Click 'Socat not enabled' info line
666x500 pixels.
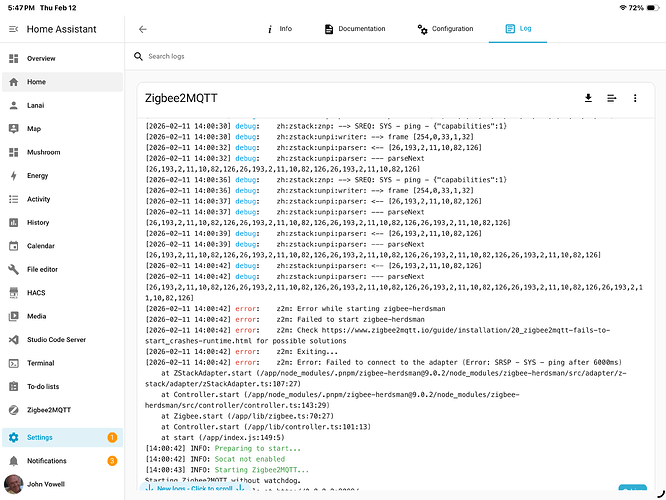[x=215, y=459]
